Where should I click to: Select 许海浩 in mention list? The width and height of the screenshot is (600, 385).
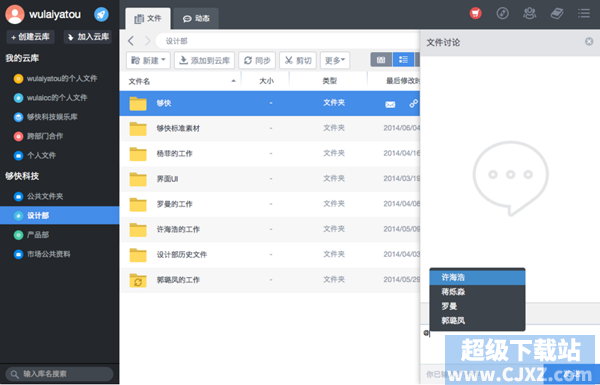tap(477, 277)
